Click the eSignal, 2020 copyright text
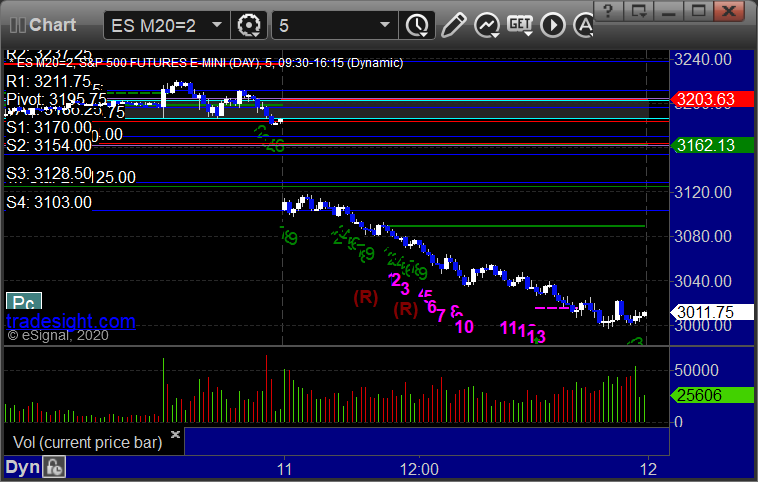 click(x=58, y=336)
